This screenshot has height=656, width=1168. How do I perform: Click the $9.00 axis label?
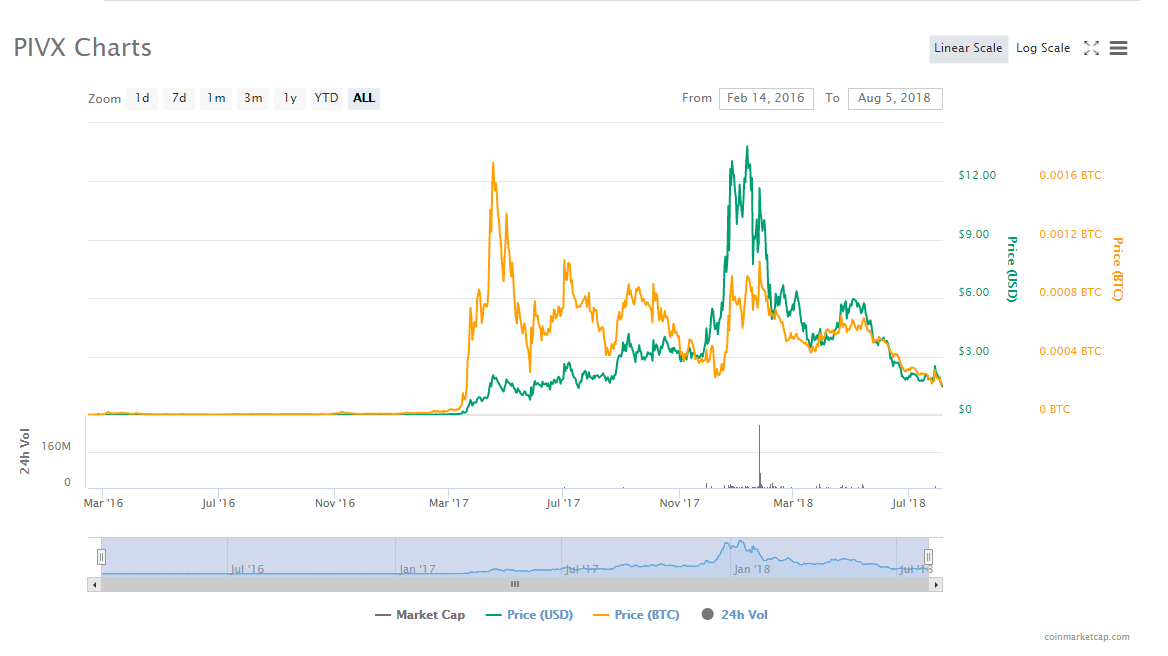pos(974,235)
